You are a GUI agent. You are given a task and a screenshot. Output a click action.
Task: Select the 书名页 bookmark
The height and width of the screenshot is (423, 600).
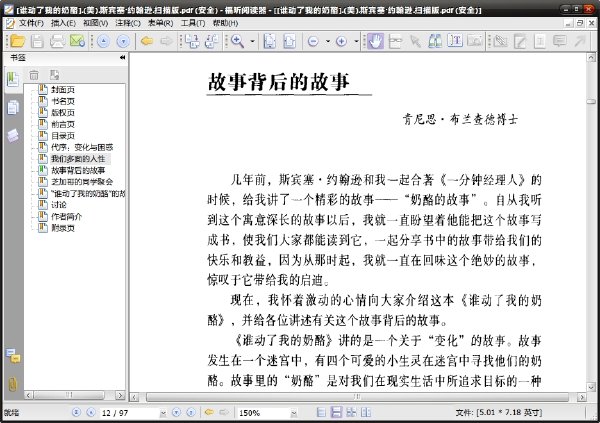[63, 101]
